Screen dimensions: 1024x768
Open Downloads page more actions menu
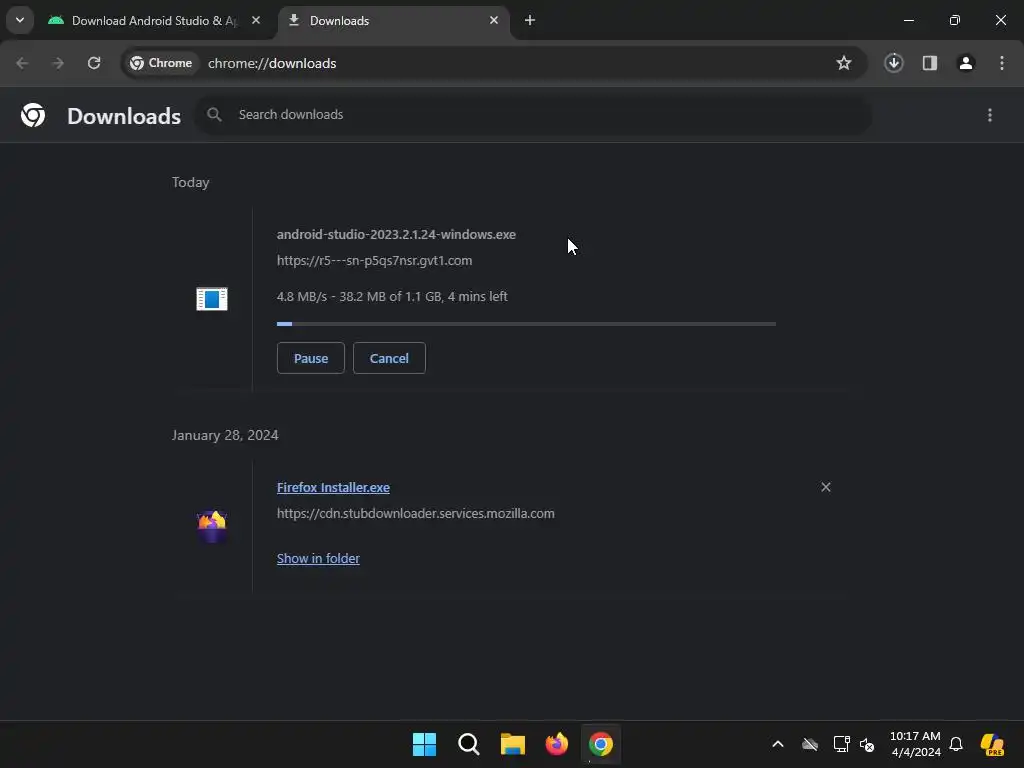(x=989, y=115)
